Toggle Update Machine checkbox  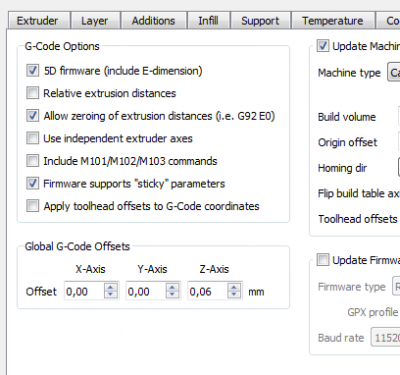(x=323, y=46)
